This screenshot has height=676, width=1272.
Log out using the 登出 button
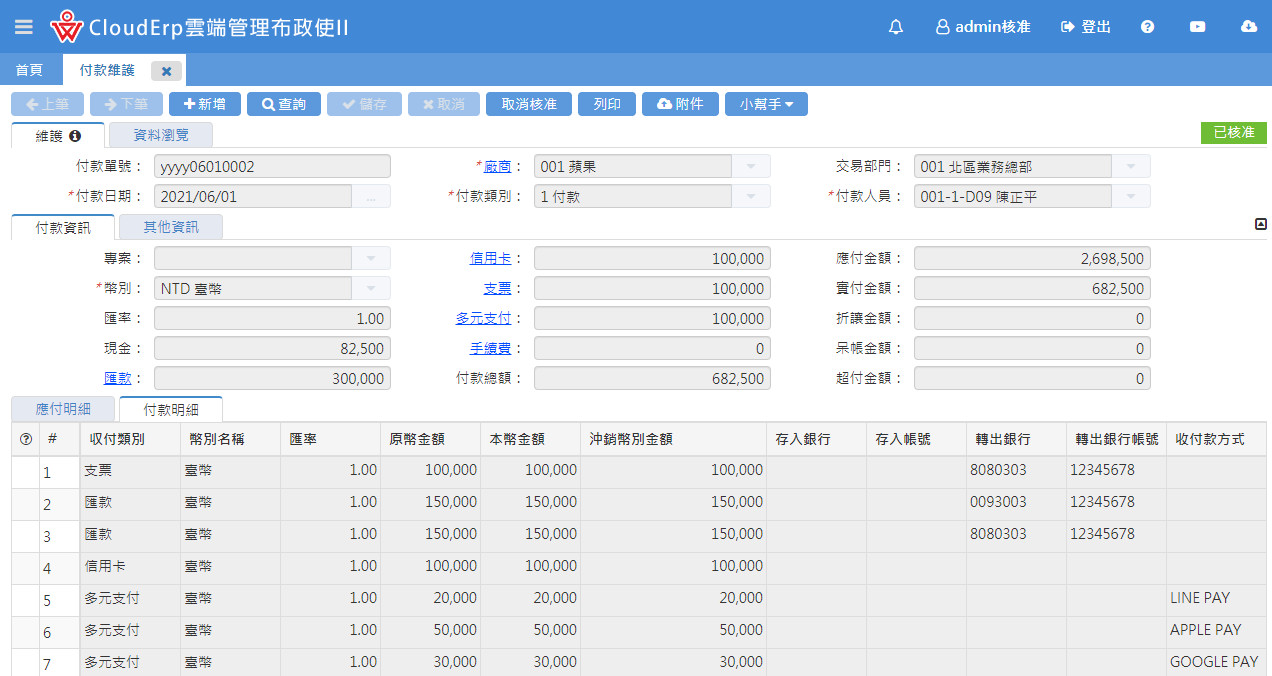click(x=1086, y=27)
